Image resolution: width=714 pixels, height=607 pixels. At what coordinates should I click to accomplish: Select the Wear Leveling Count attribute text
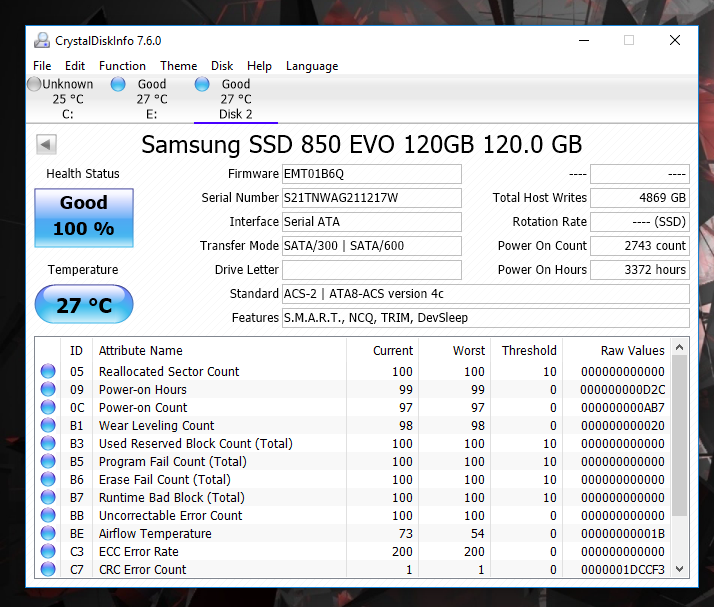pyautogui.click(x=156, y=425)
